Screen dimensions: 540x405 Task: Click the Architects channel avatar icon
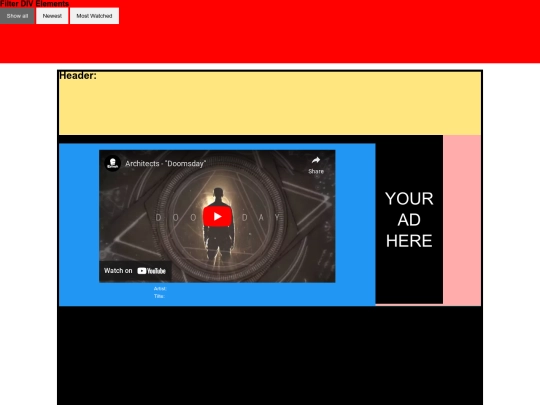point(113,163)
